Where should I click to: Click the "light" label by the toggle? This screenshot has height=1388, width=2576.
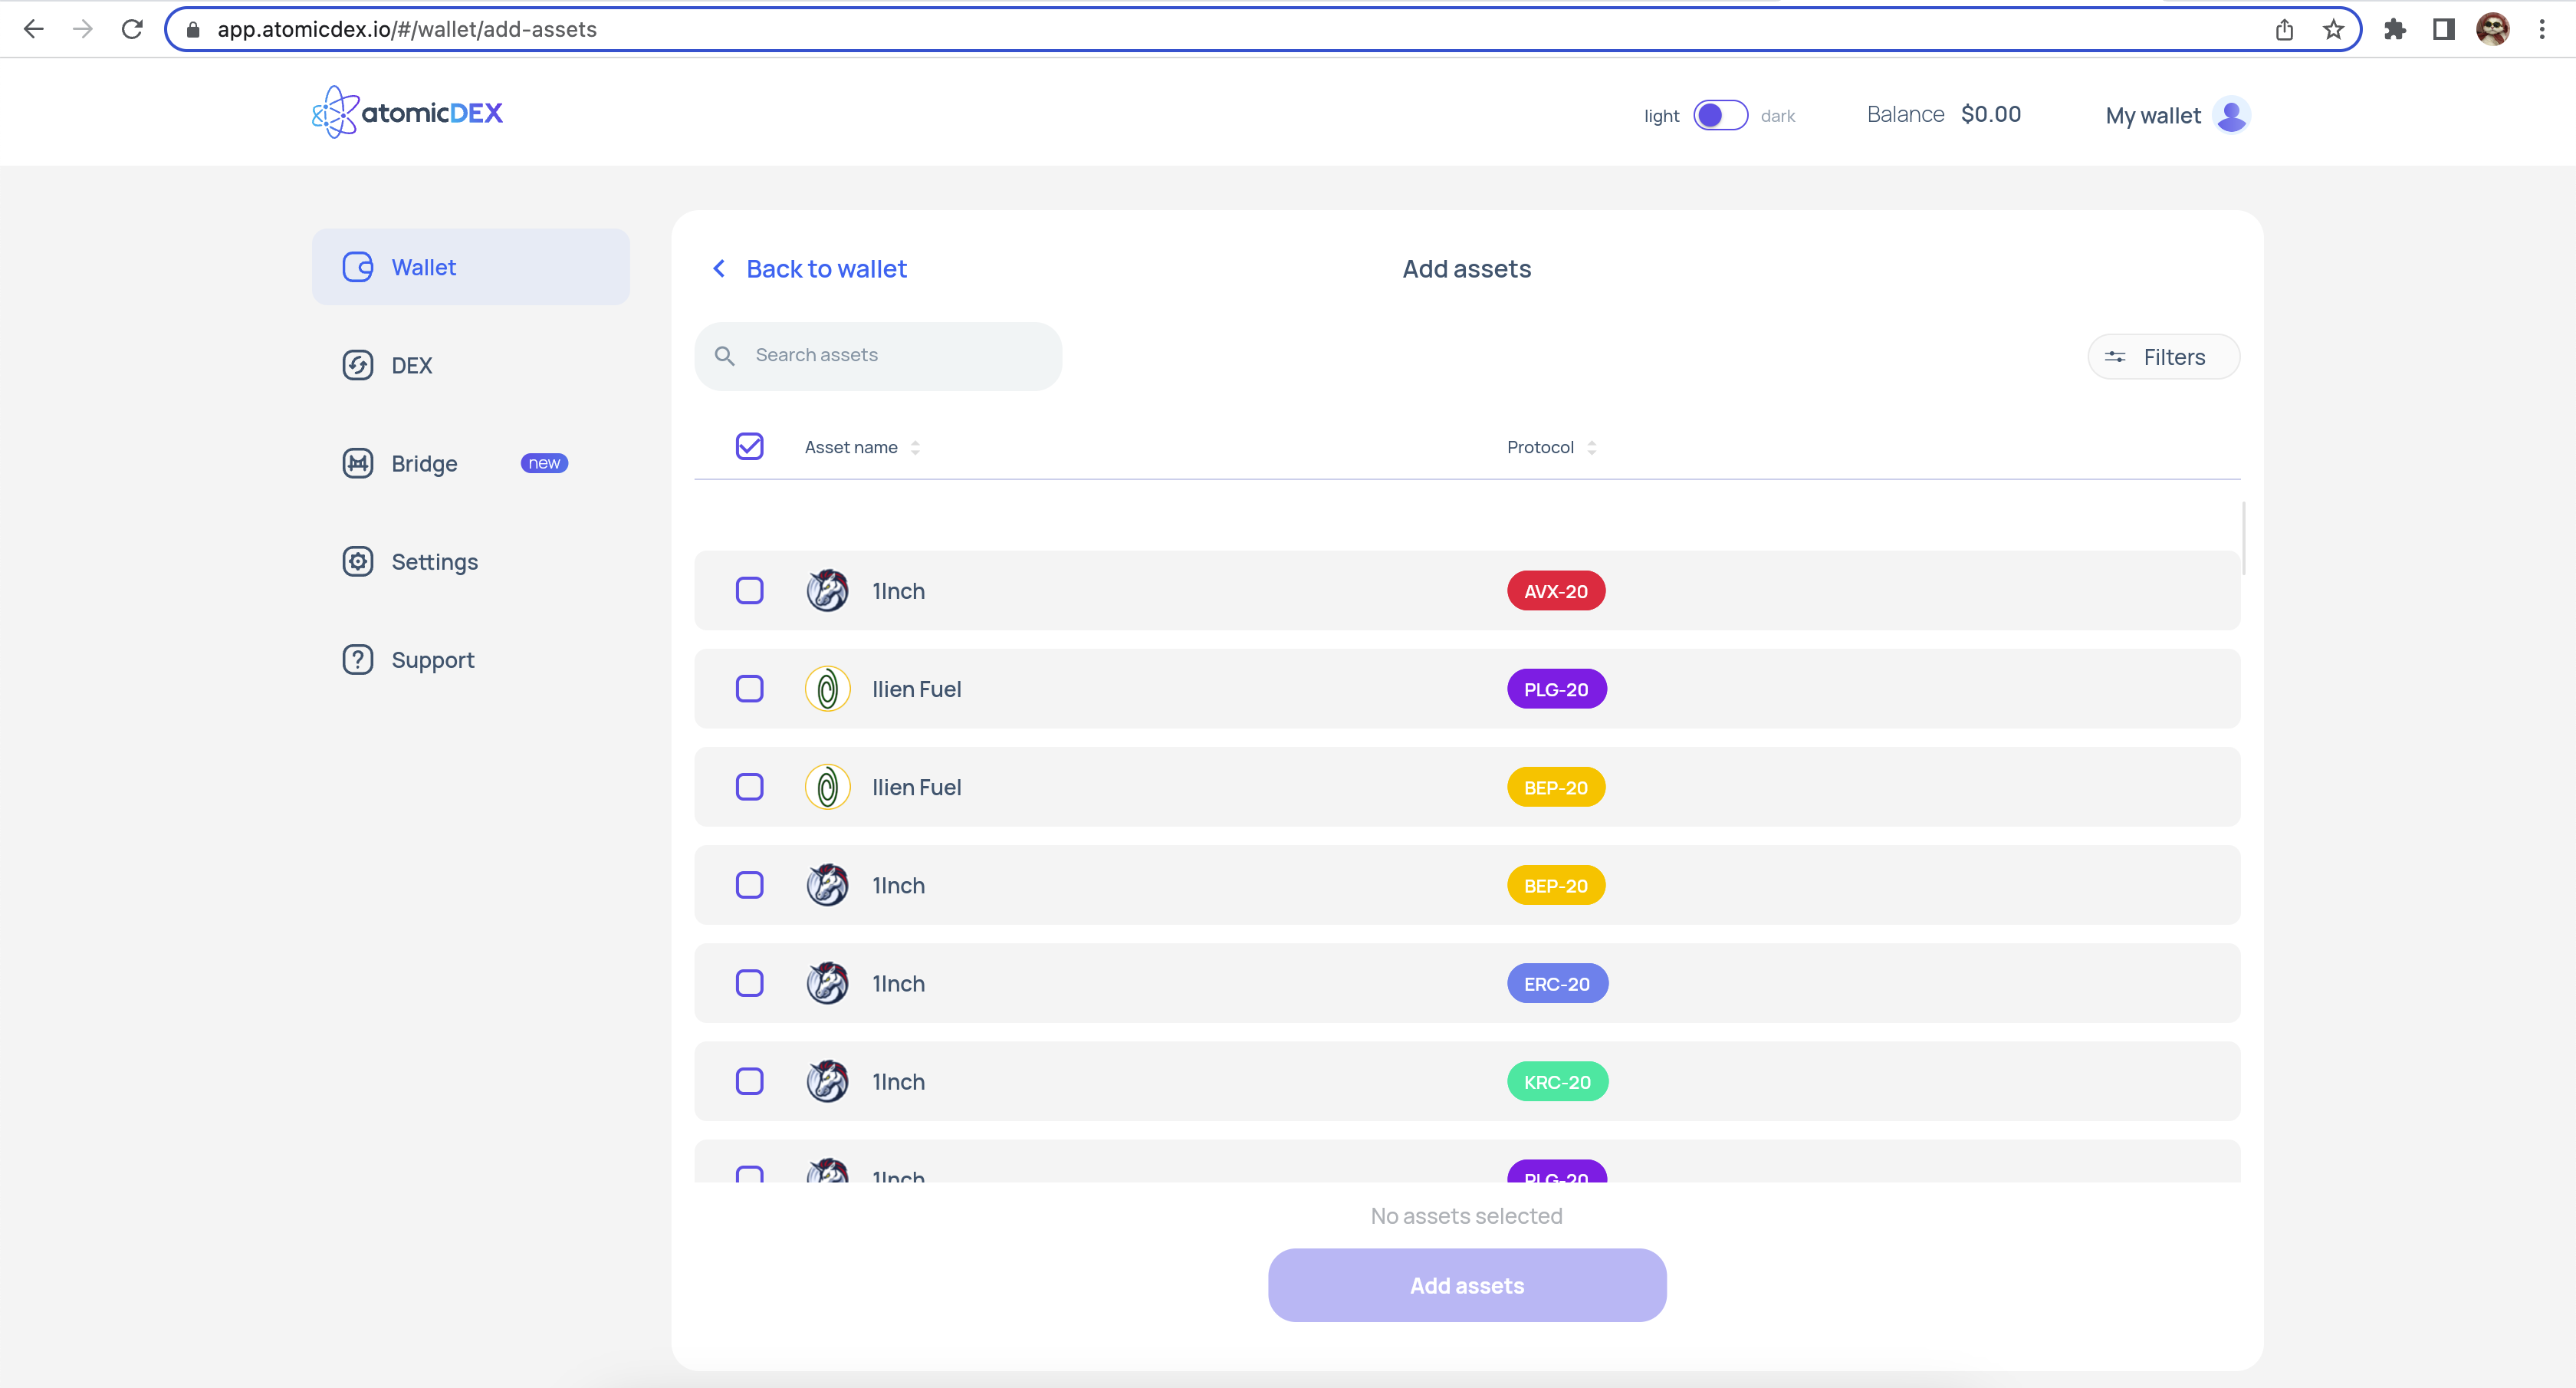[1661, 116]
